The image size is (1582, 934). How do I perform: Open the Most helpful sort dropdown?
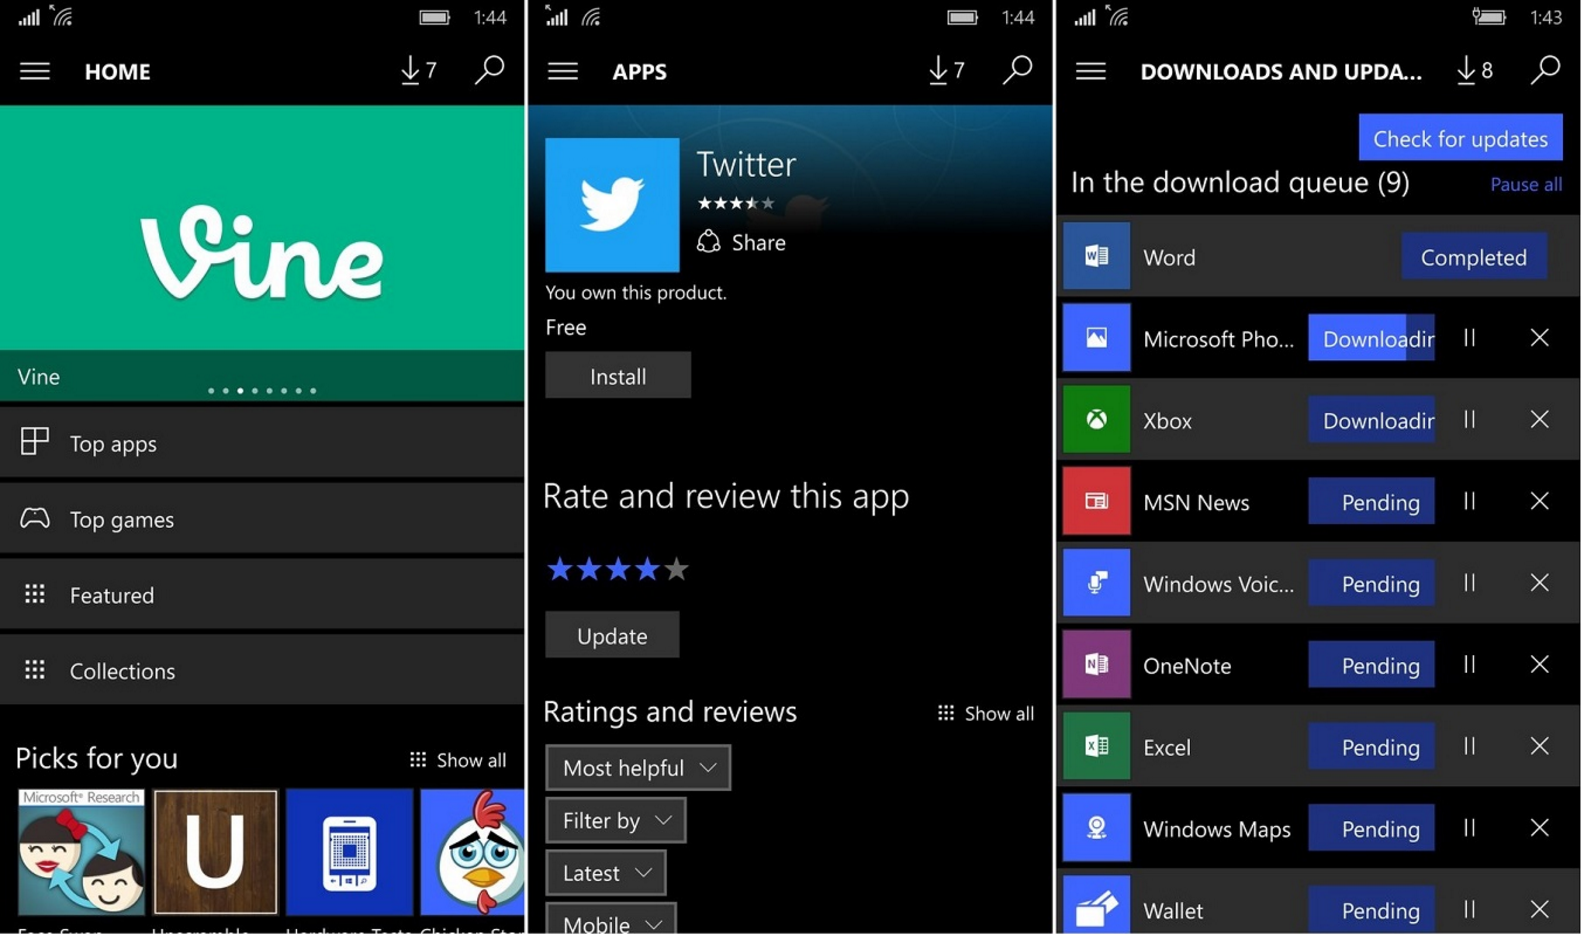pyautogui.click(x=638, y=768)
